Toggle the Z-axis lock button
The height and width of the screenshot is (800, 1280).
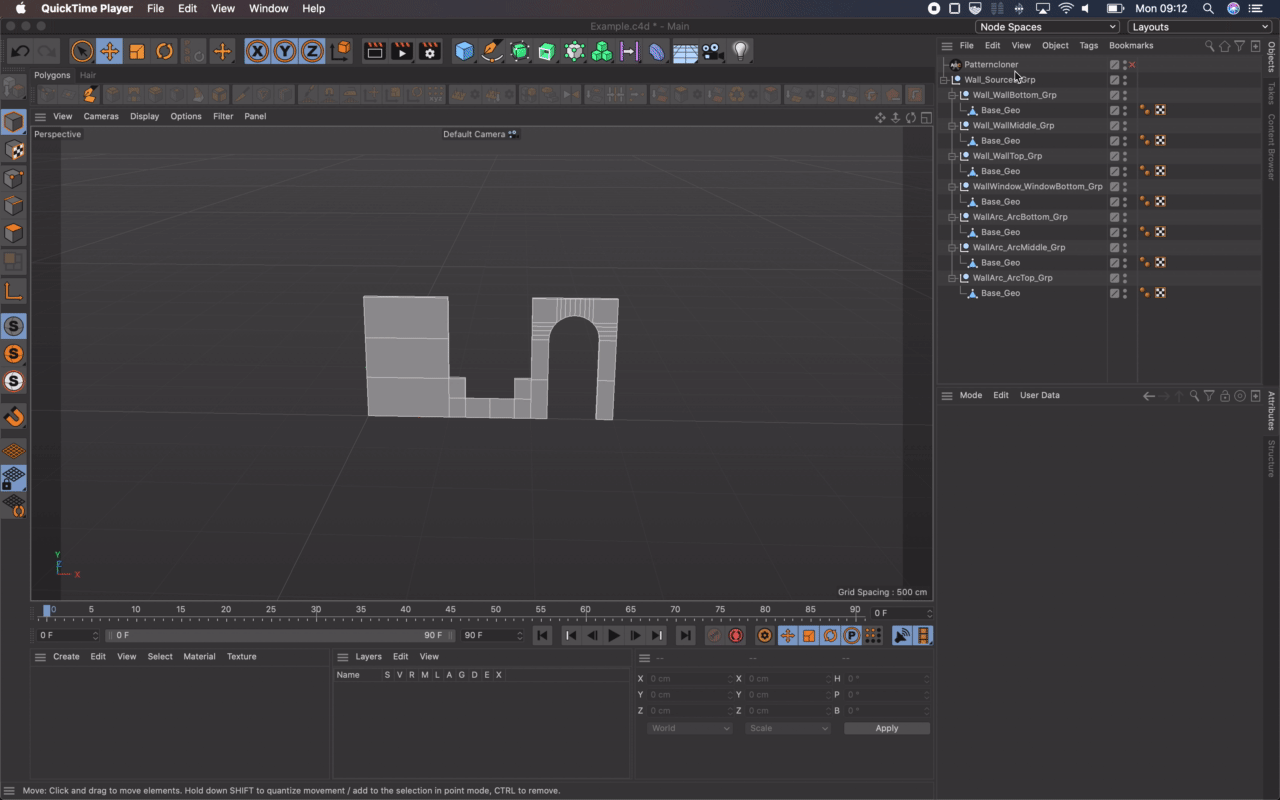point(312,51)
